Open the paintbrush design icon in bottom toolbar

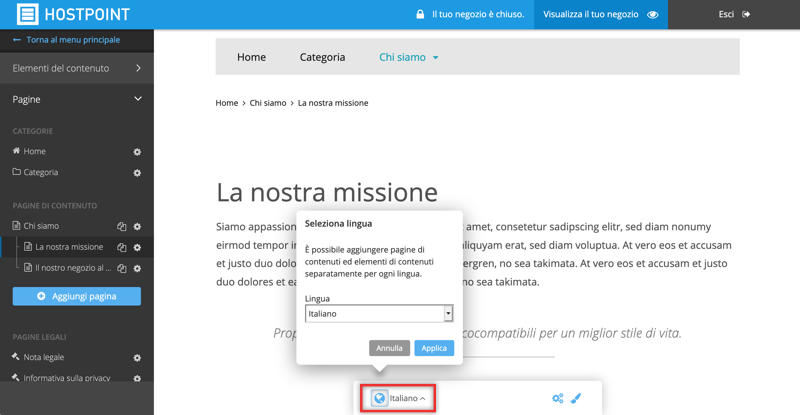coord(576,398)
